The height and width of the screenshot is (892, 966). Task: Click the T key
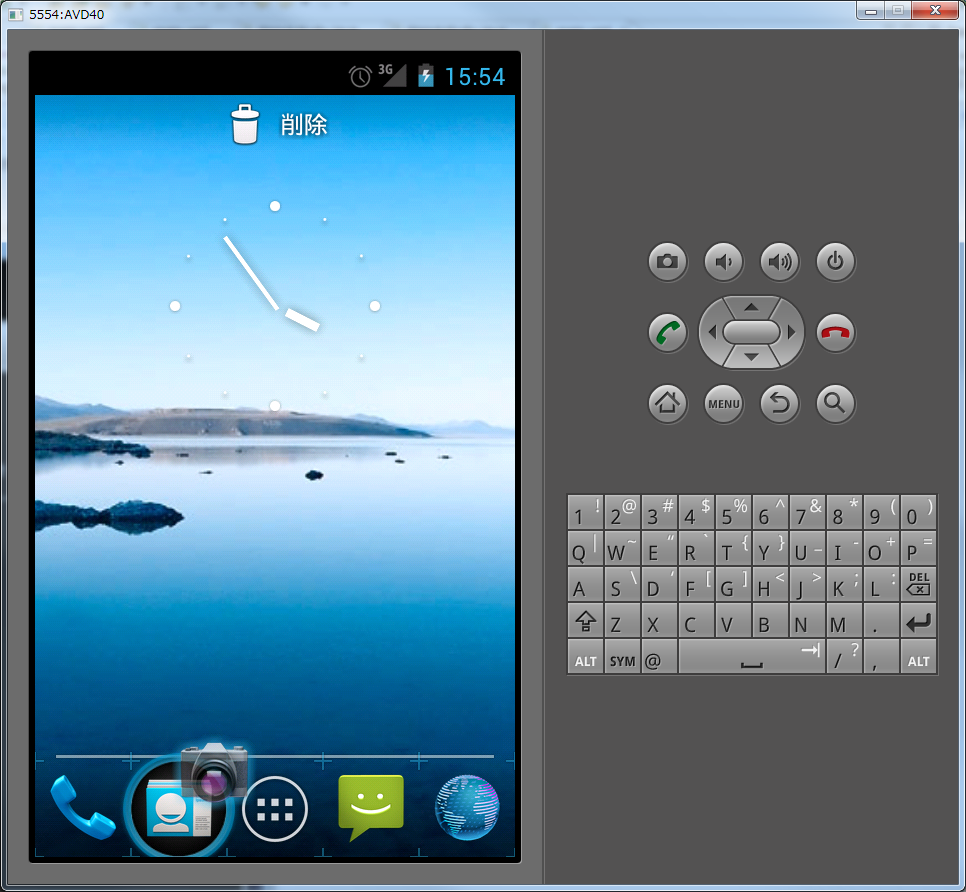[733, 548]
